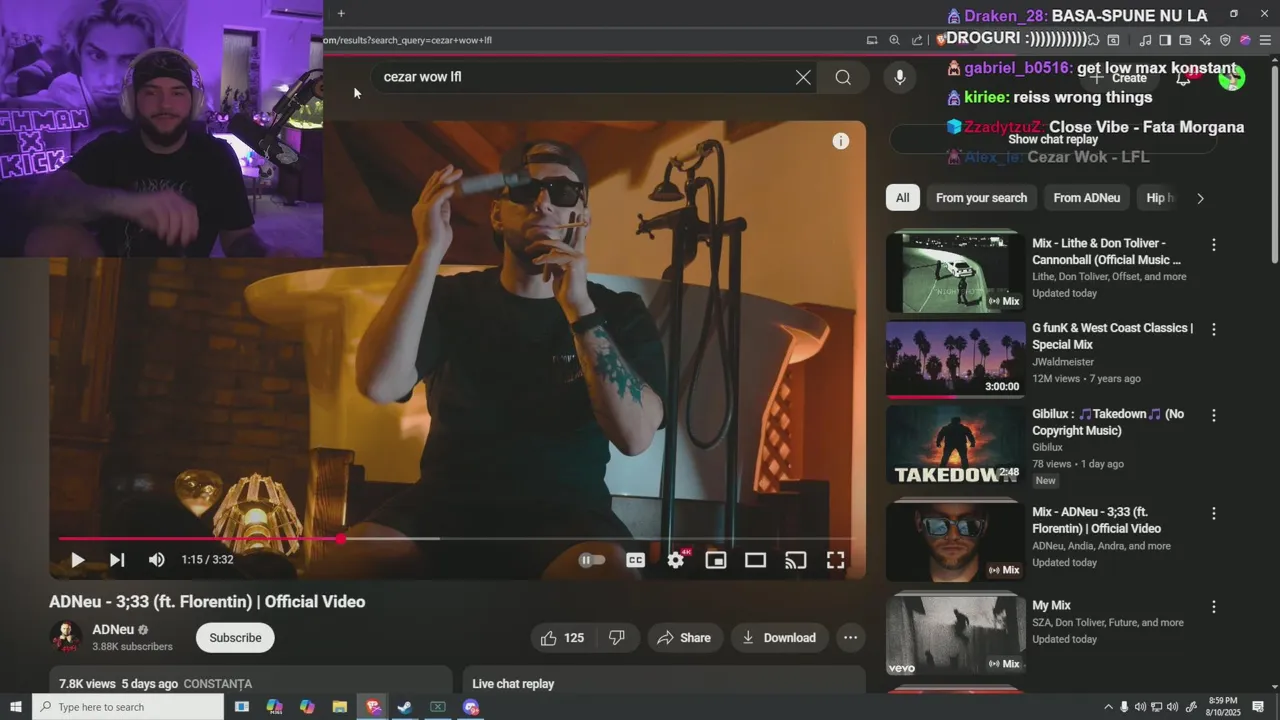
Task: Dislike the video
Action: click(x=617, y=638)
